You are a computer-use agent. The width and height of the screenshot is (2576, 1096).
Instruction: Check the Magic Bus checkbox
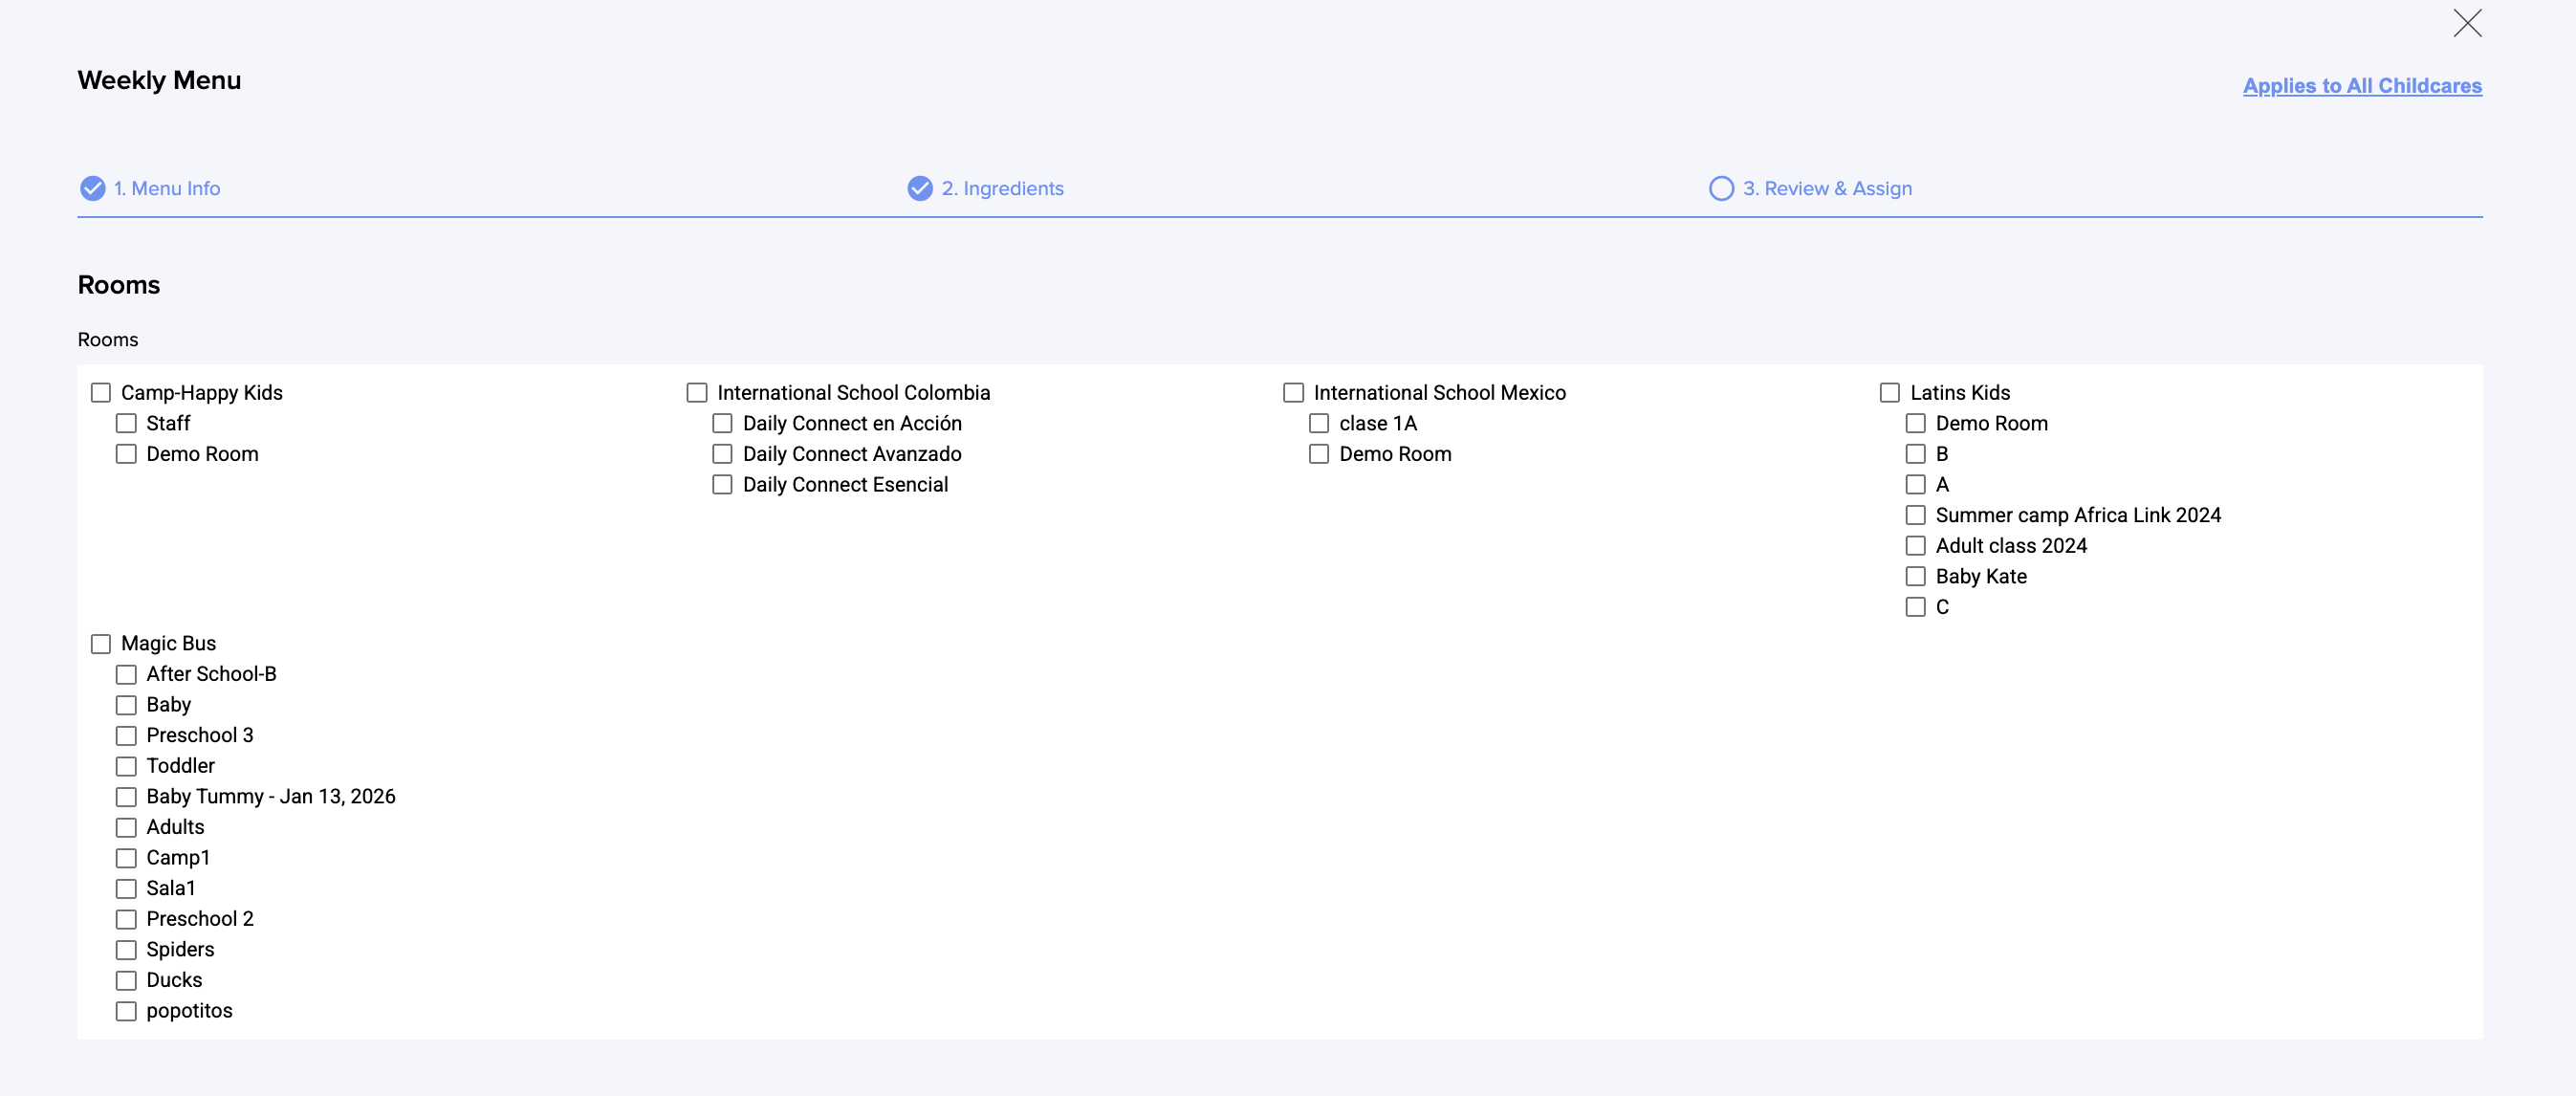(101, 644)
